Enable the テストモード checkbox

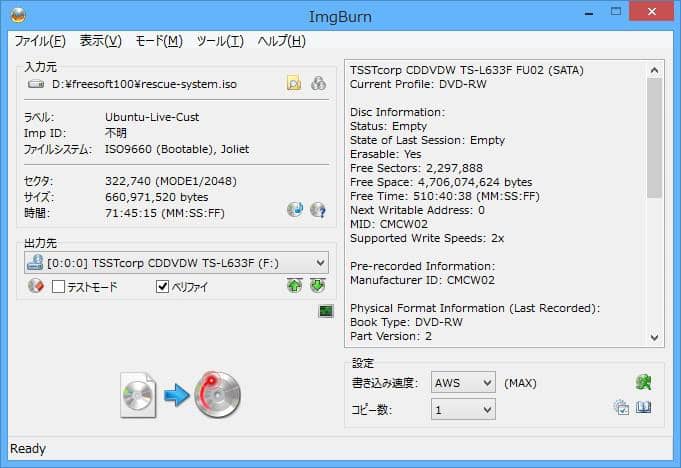pos(58,287)
